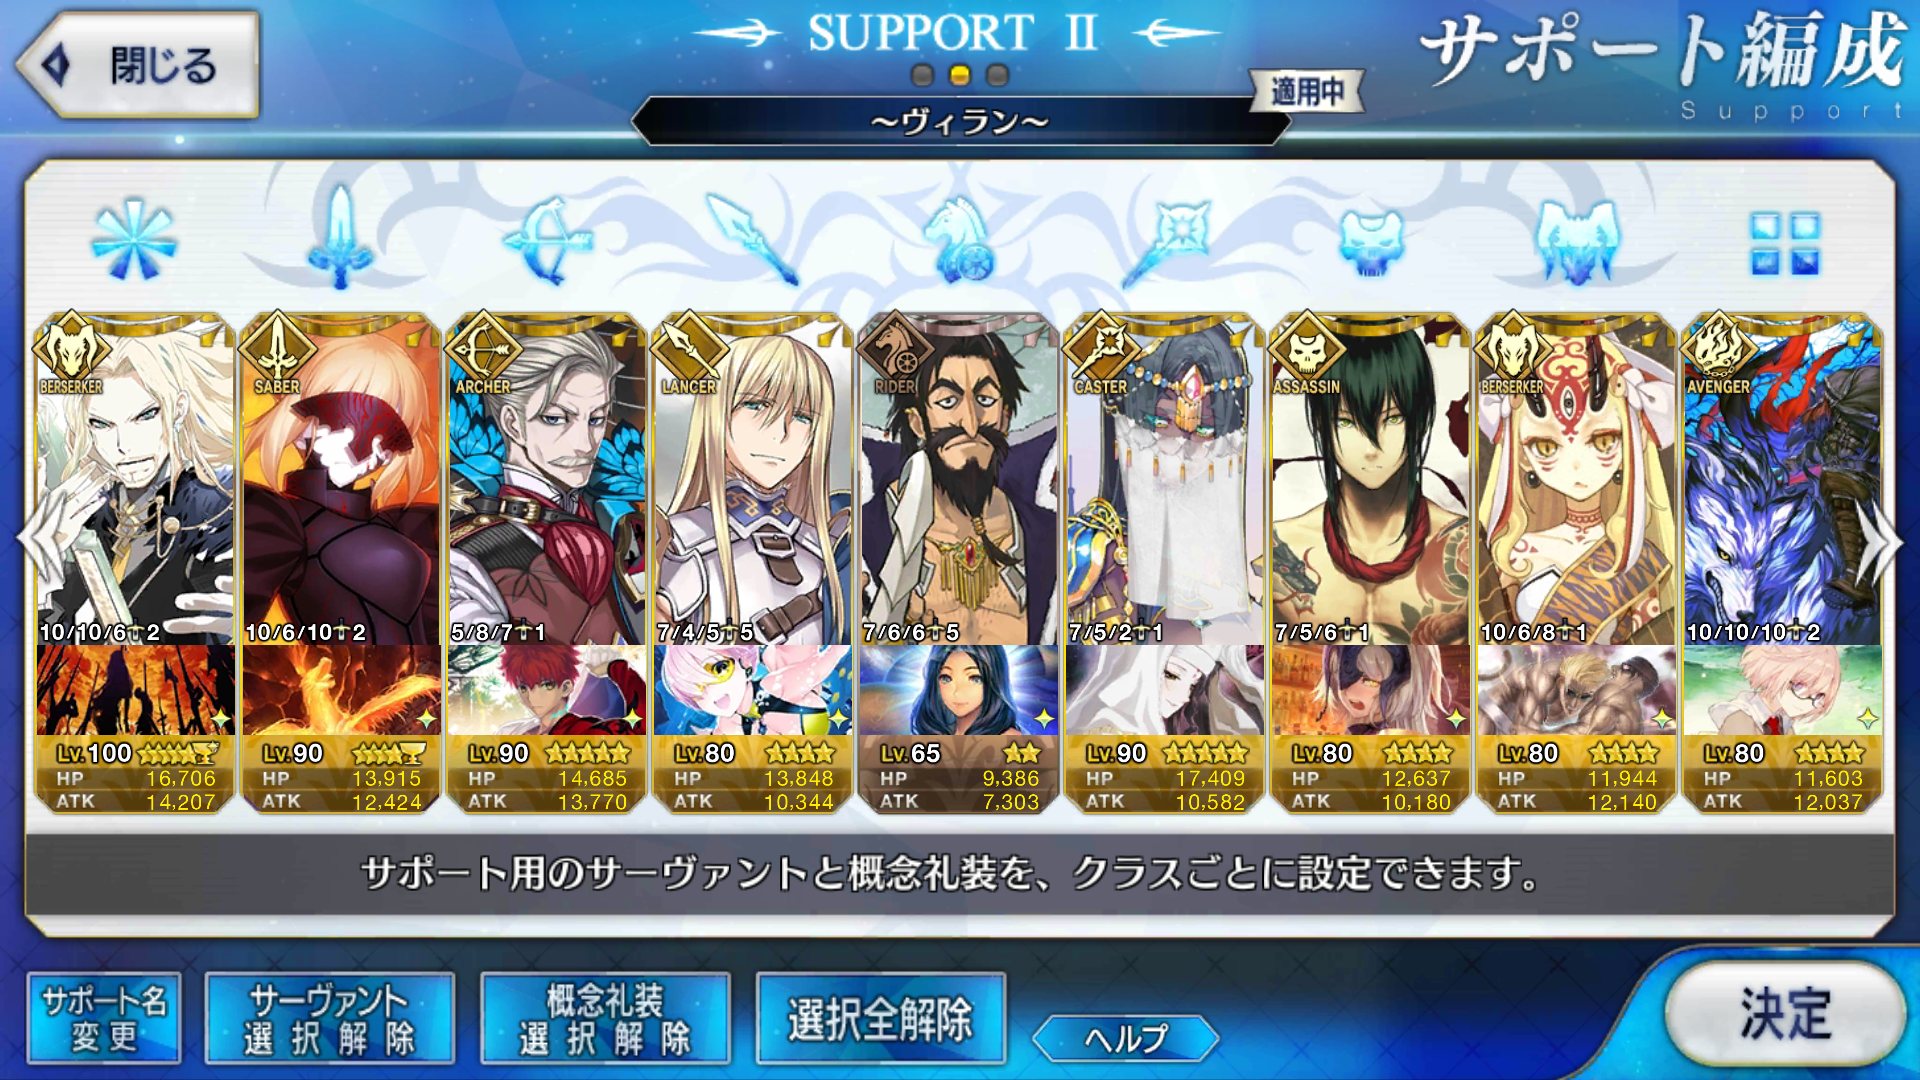Go to previous support set arrow

click(34, 540)
